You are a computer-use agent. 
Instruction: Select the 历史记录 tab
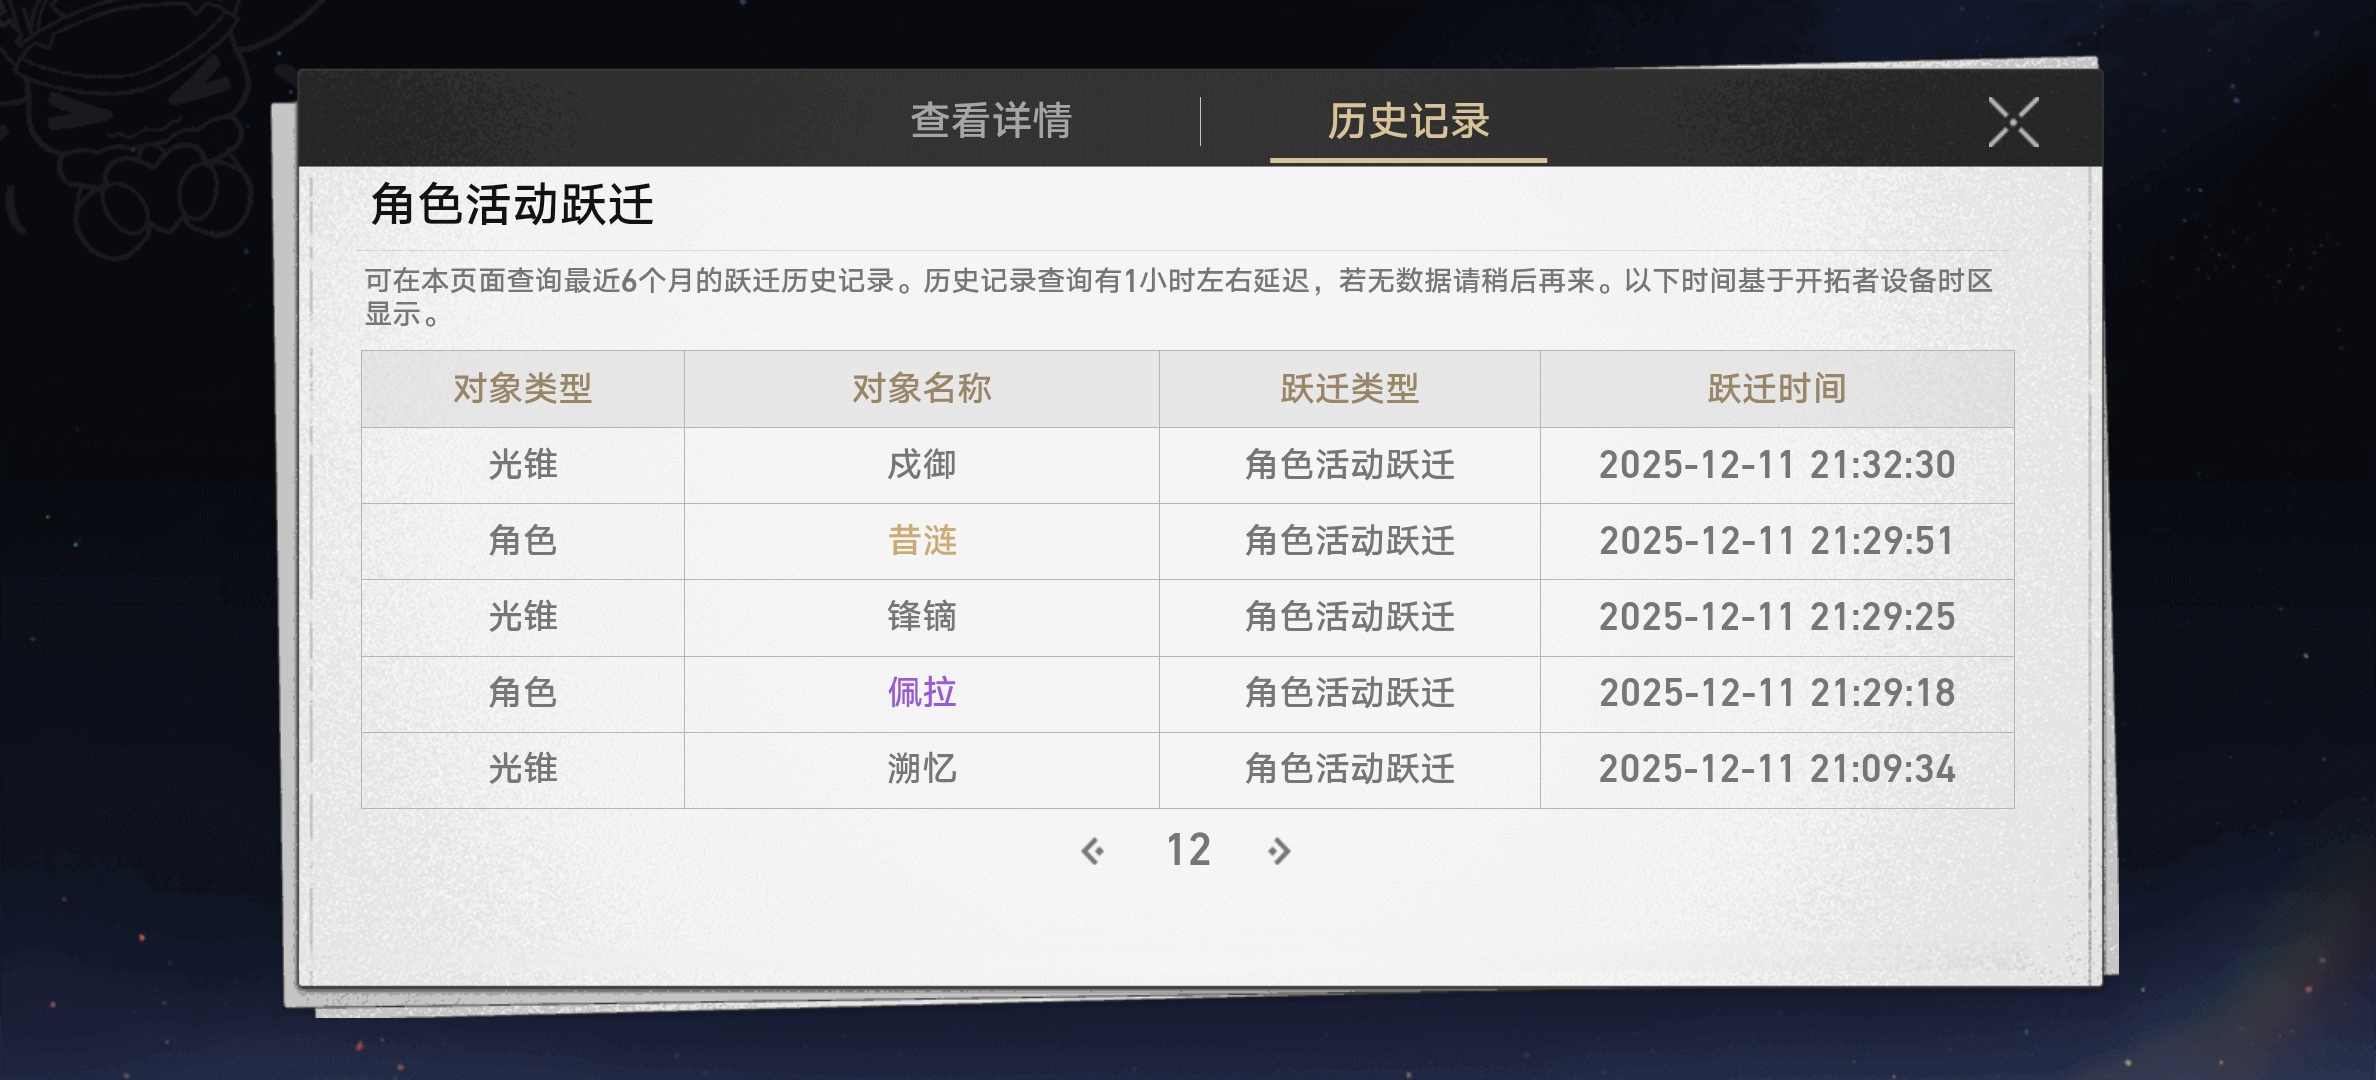1407,122
